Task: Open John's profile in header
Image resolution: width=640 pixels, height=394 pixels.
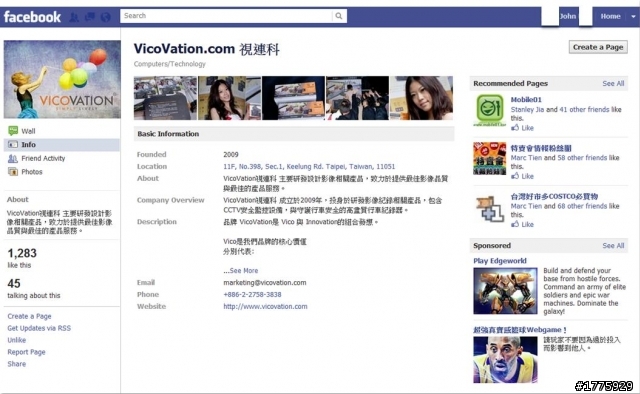Action: tap(568, 16)
